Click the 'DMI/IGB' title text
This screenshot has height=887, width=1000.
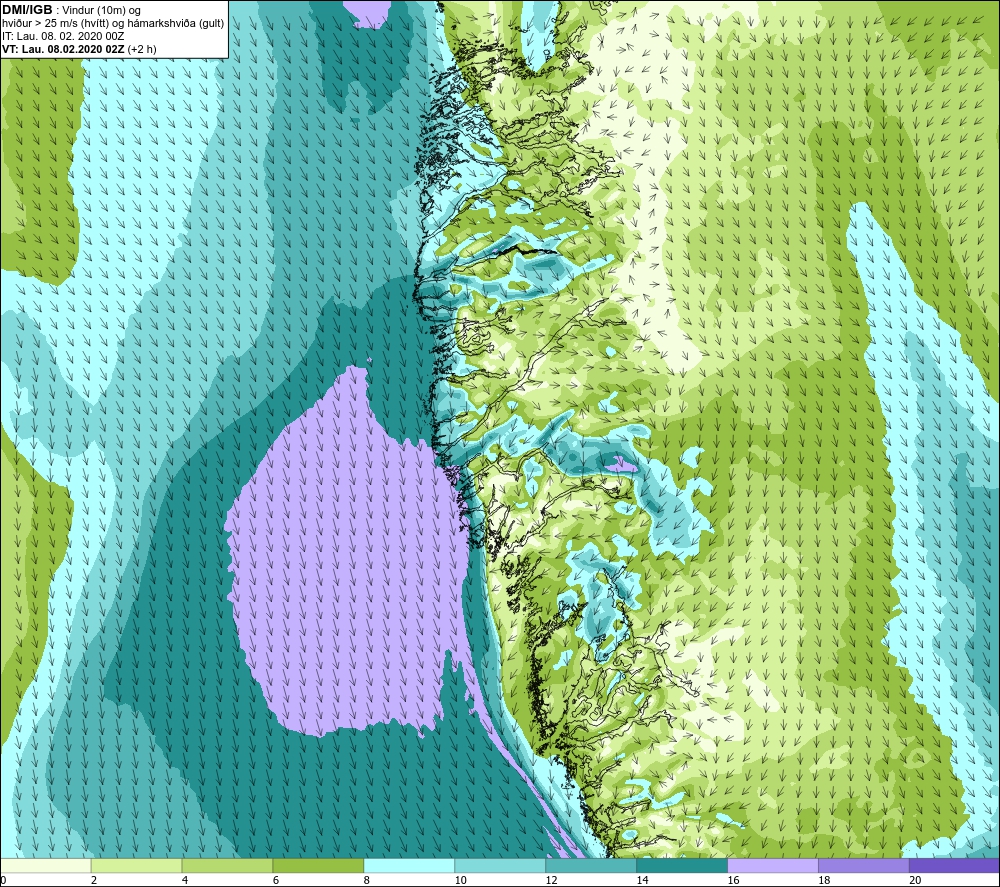click(x=27, y=10)
